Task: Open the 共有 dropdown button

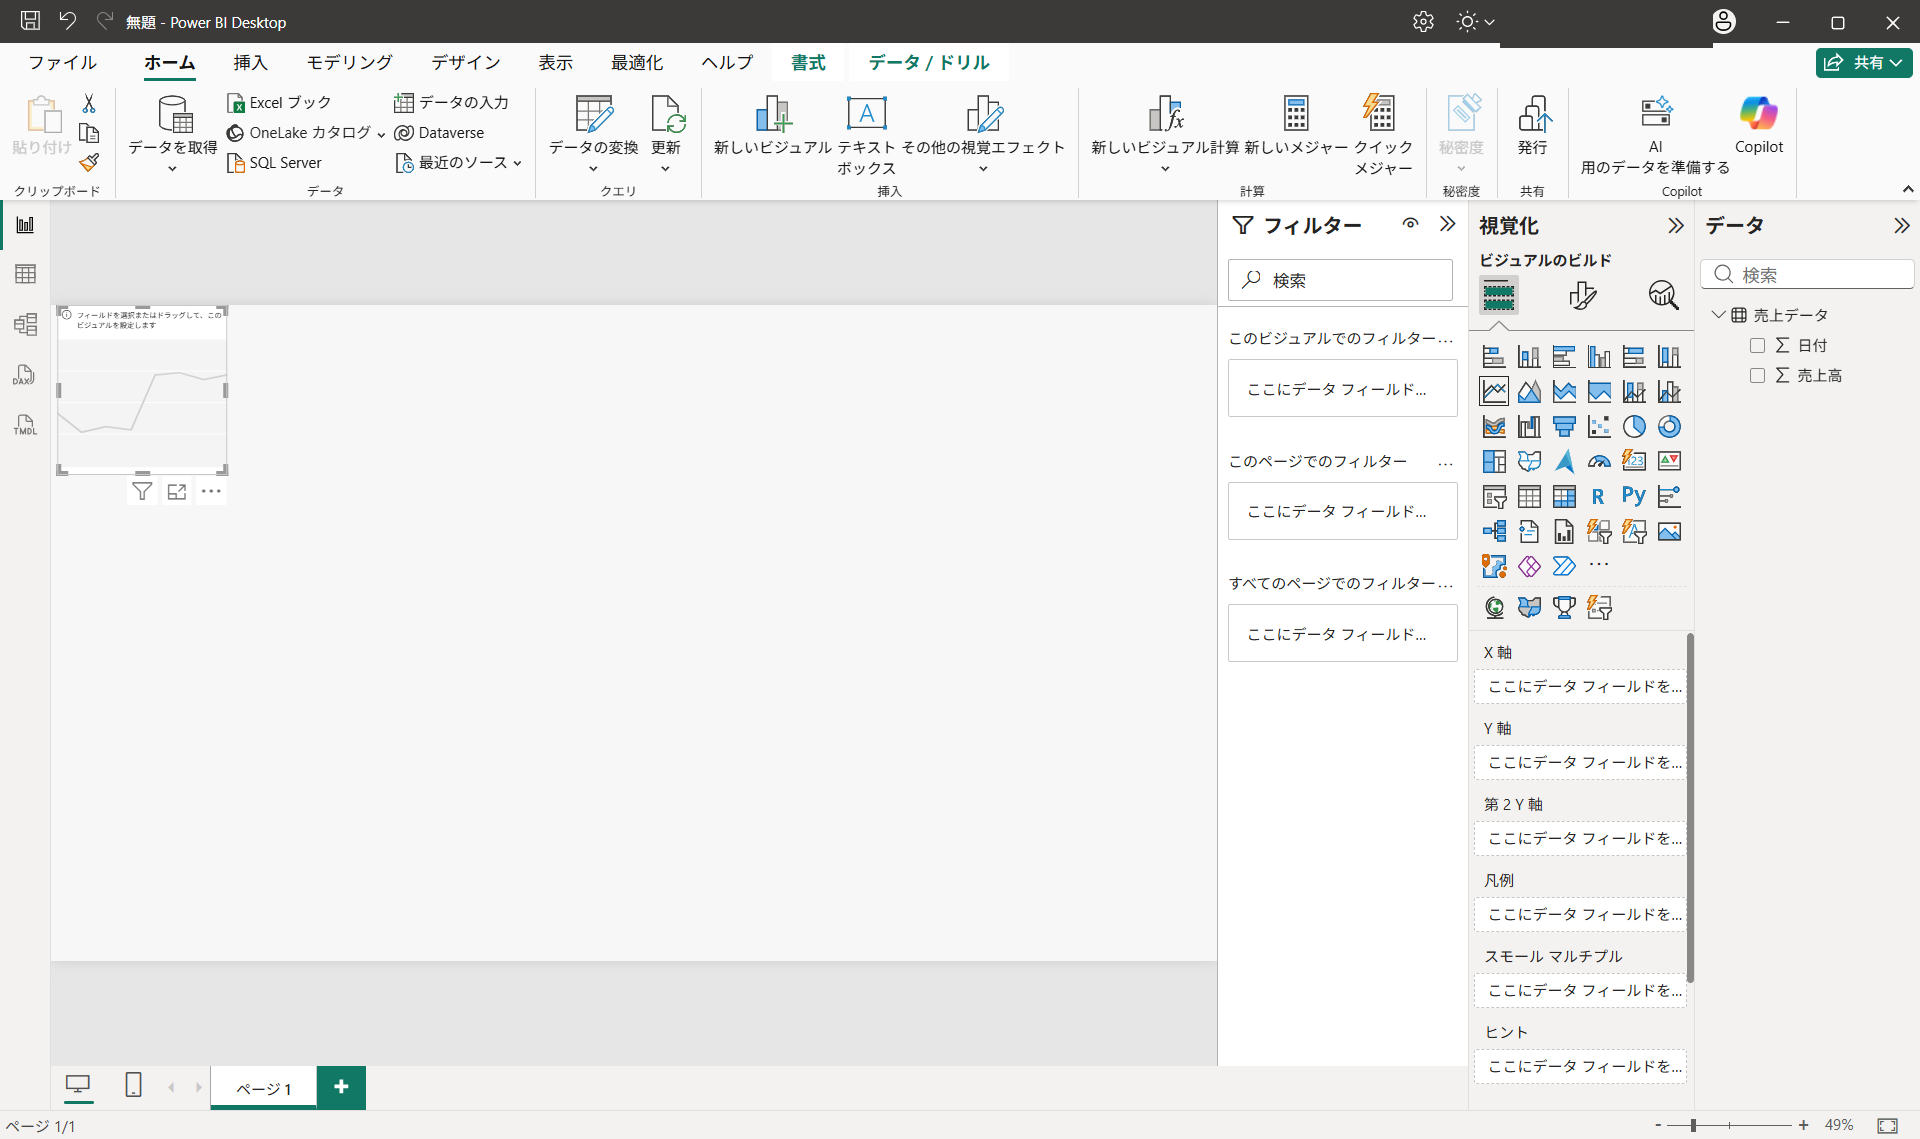Action: tap(1864, 62)
